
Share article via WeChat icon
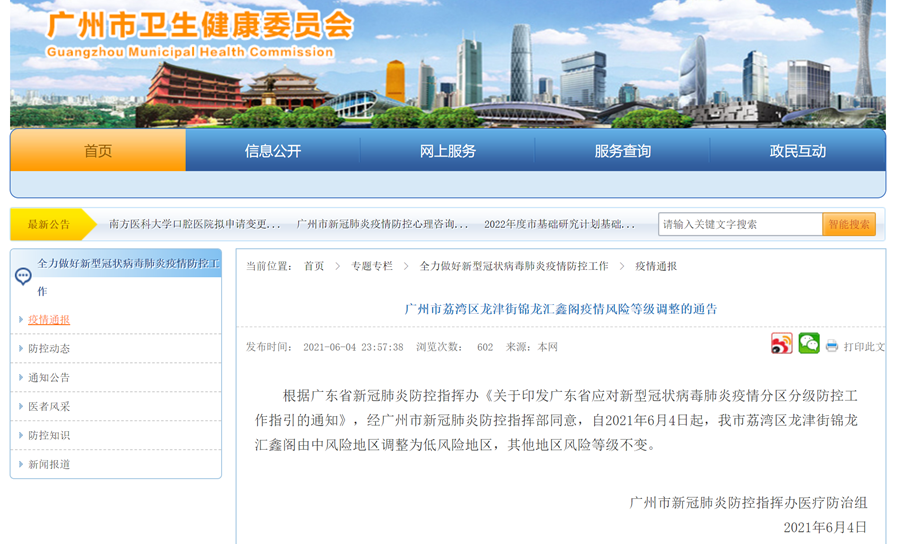tap(809, 343)
